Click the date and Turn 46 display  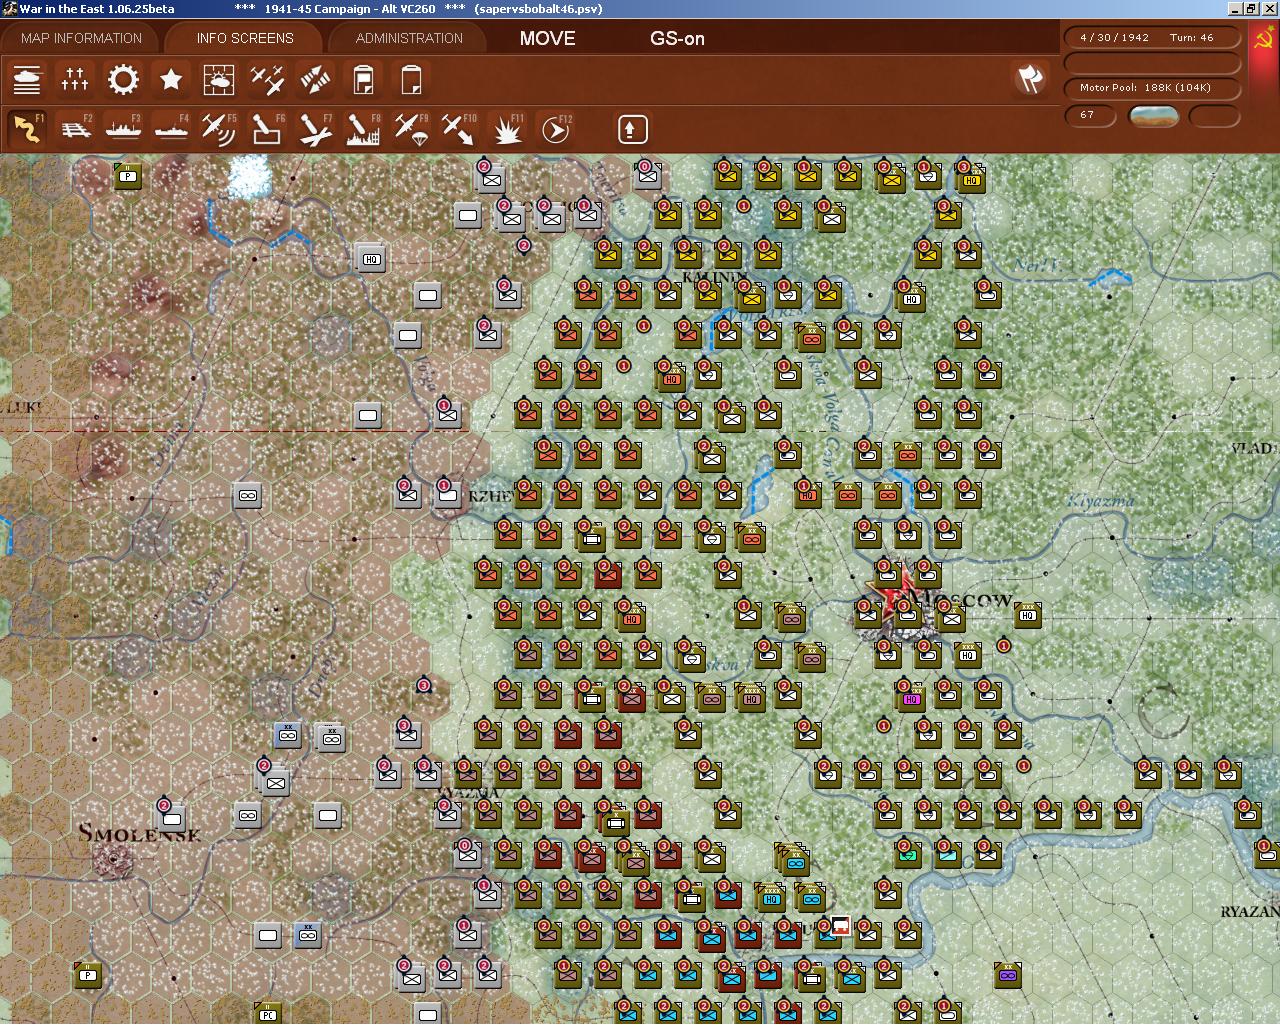[x=1153, y=38]
